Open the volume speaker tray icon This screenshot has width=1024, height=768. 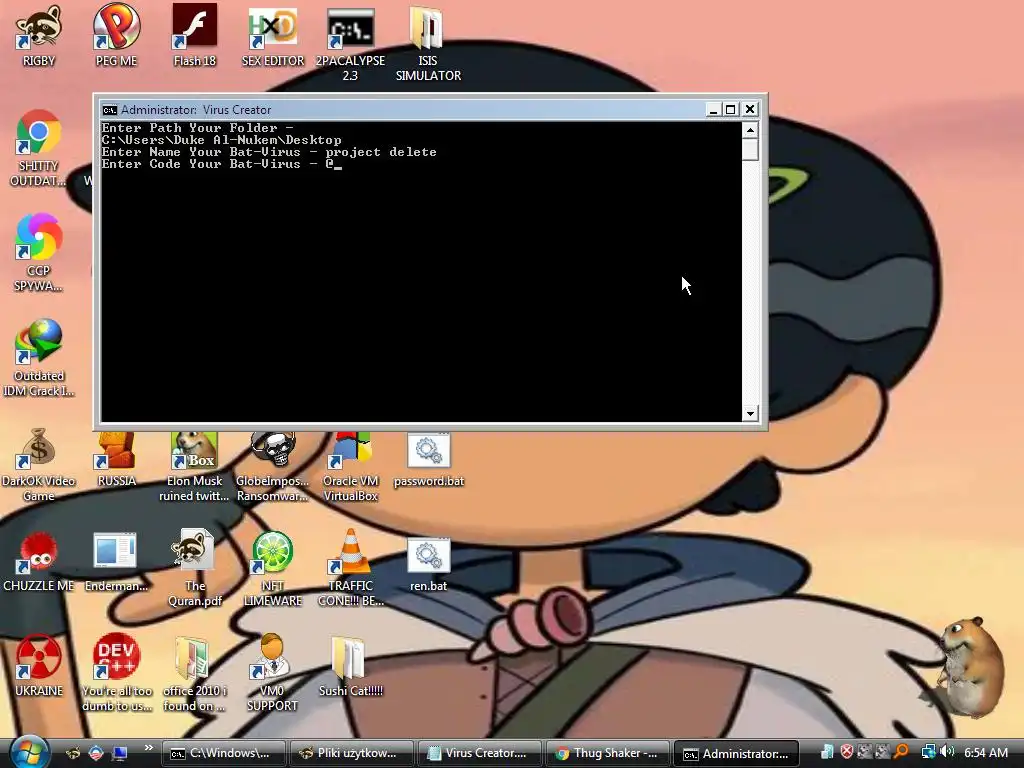[x=948, y=752]
